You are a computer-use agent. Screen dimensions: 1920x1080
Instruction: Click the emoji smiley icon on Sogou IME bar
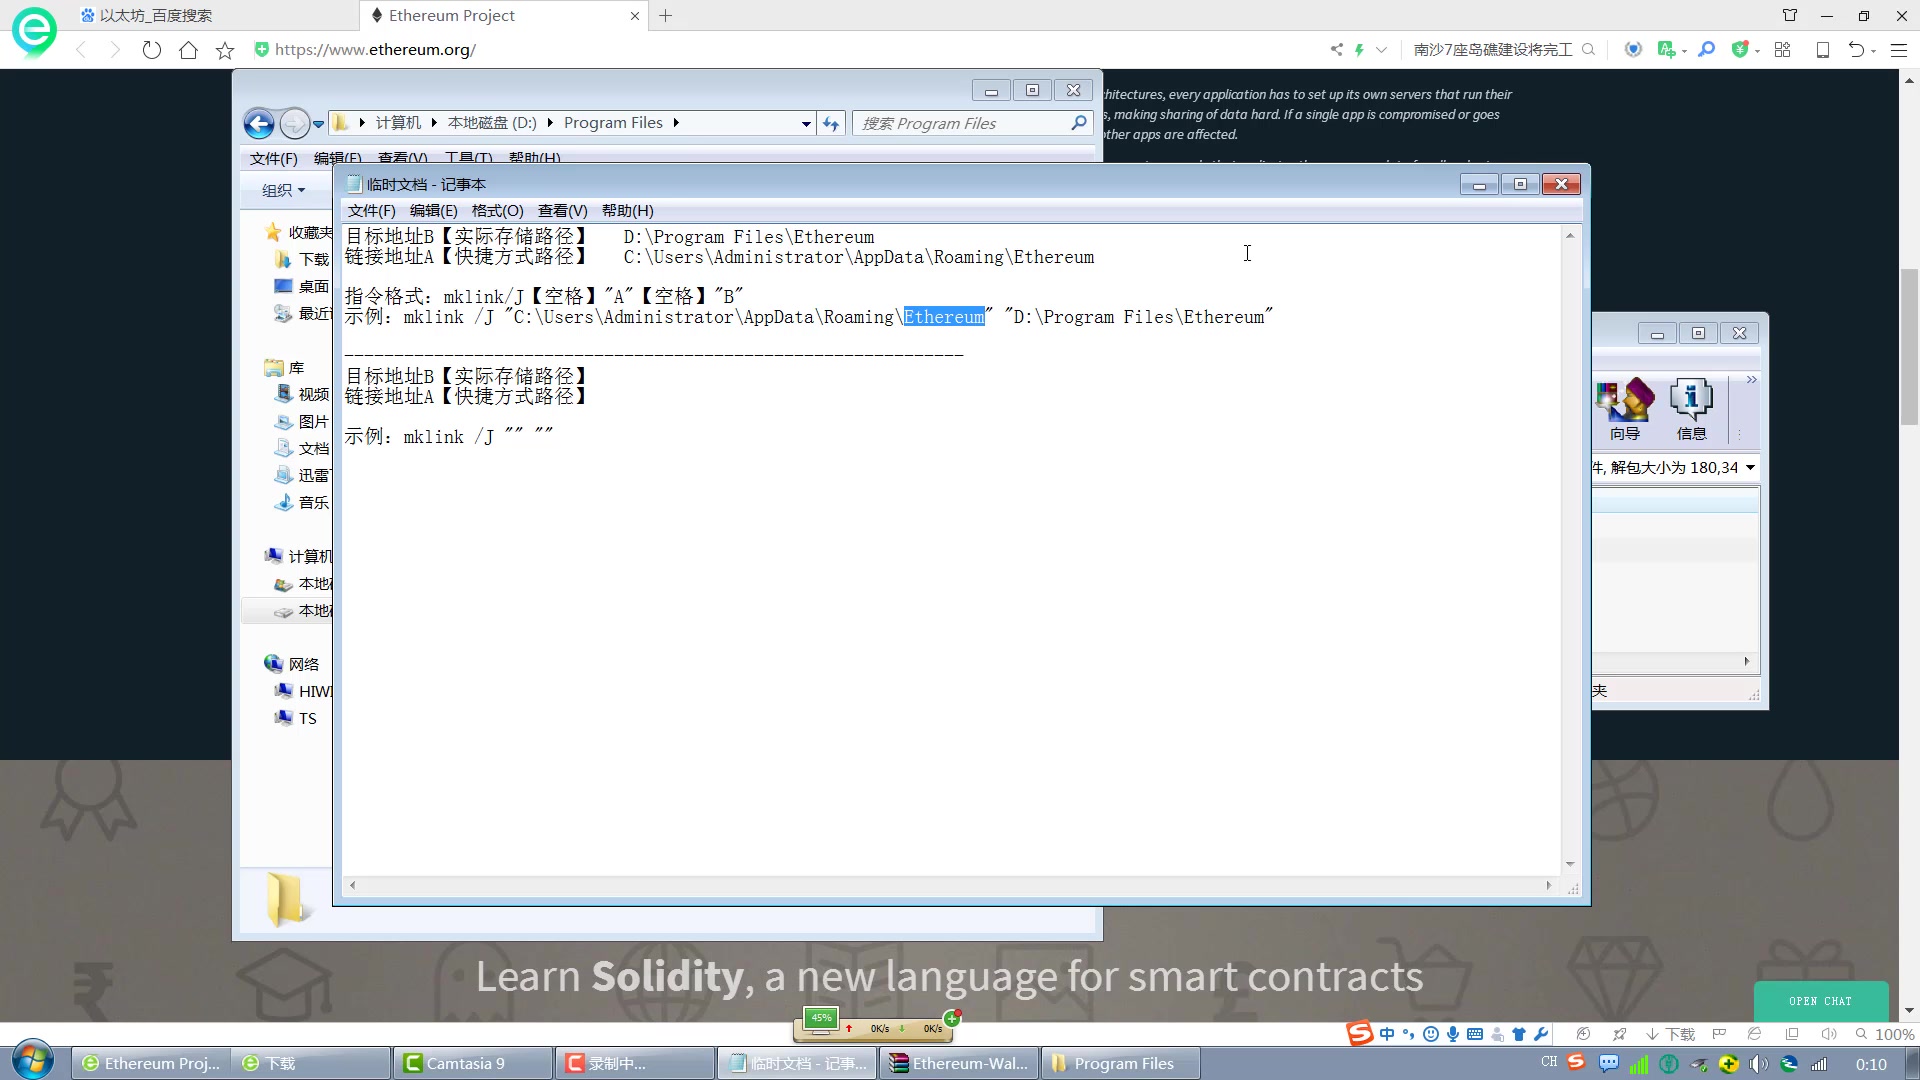pos(1431,1034)
